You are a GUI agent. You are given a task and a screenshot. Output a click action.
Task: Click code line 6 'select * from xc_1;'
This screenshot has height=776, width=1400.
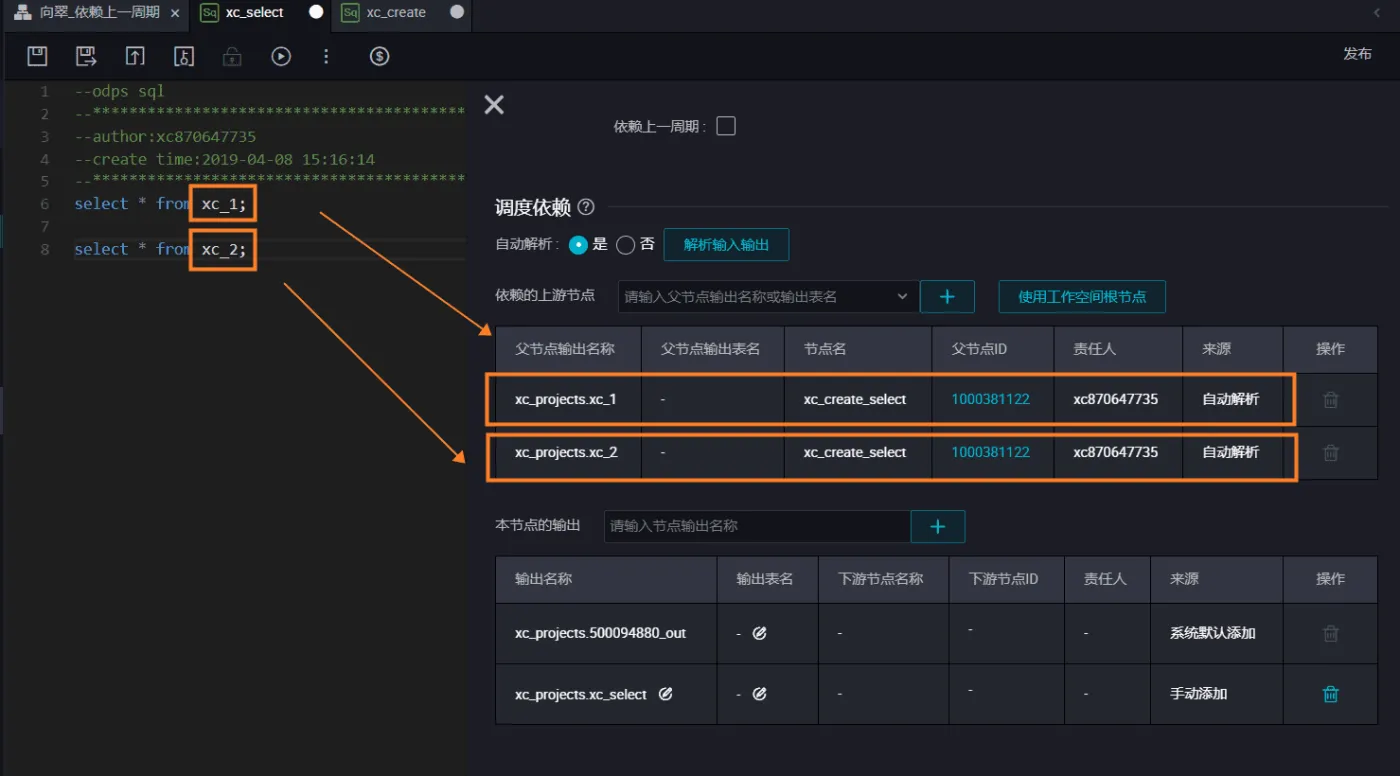[x=160, y=203]
